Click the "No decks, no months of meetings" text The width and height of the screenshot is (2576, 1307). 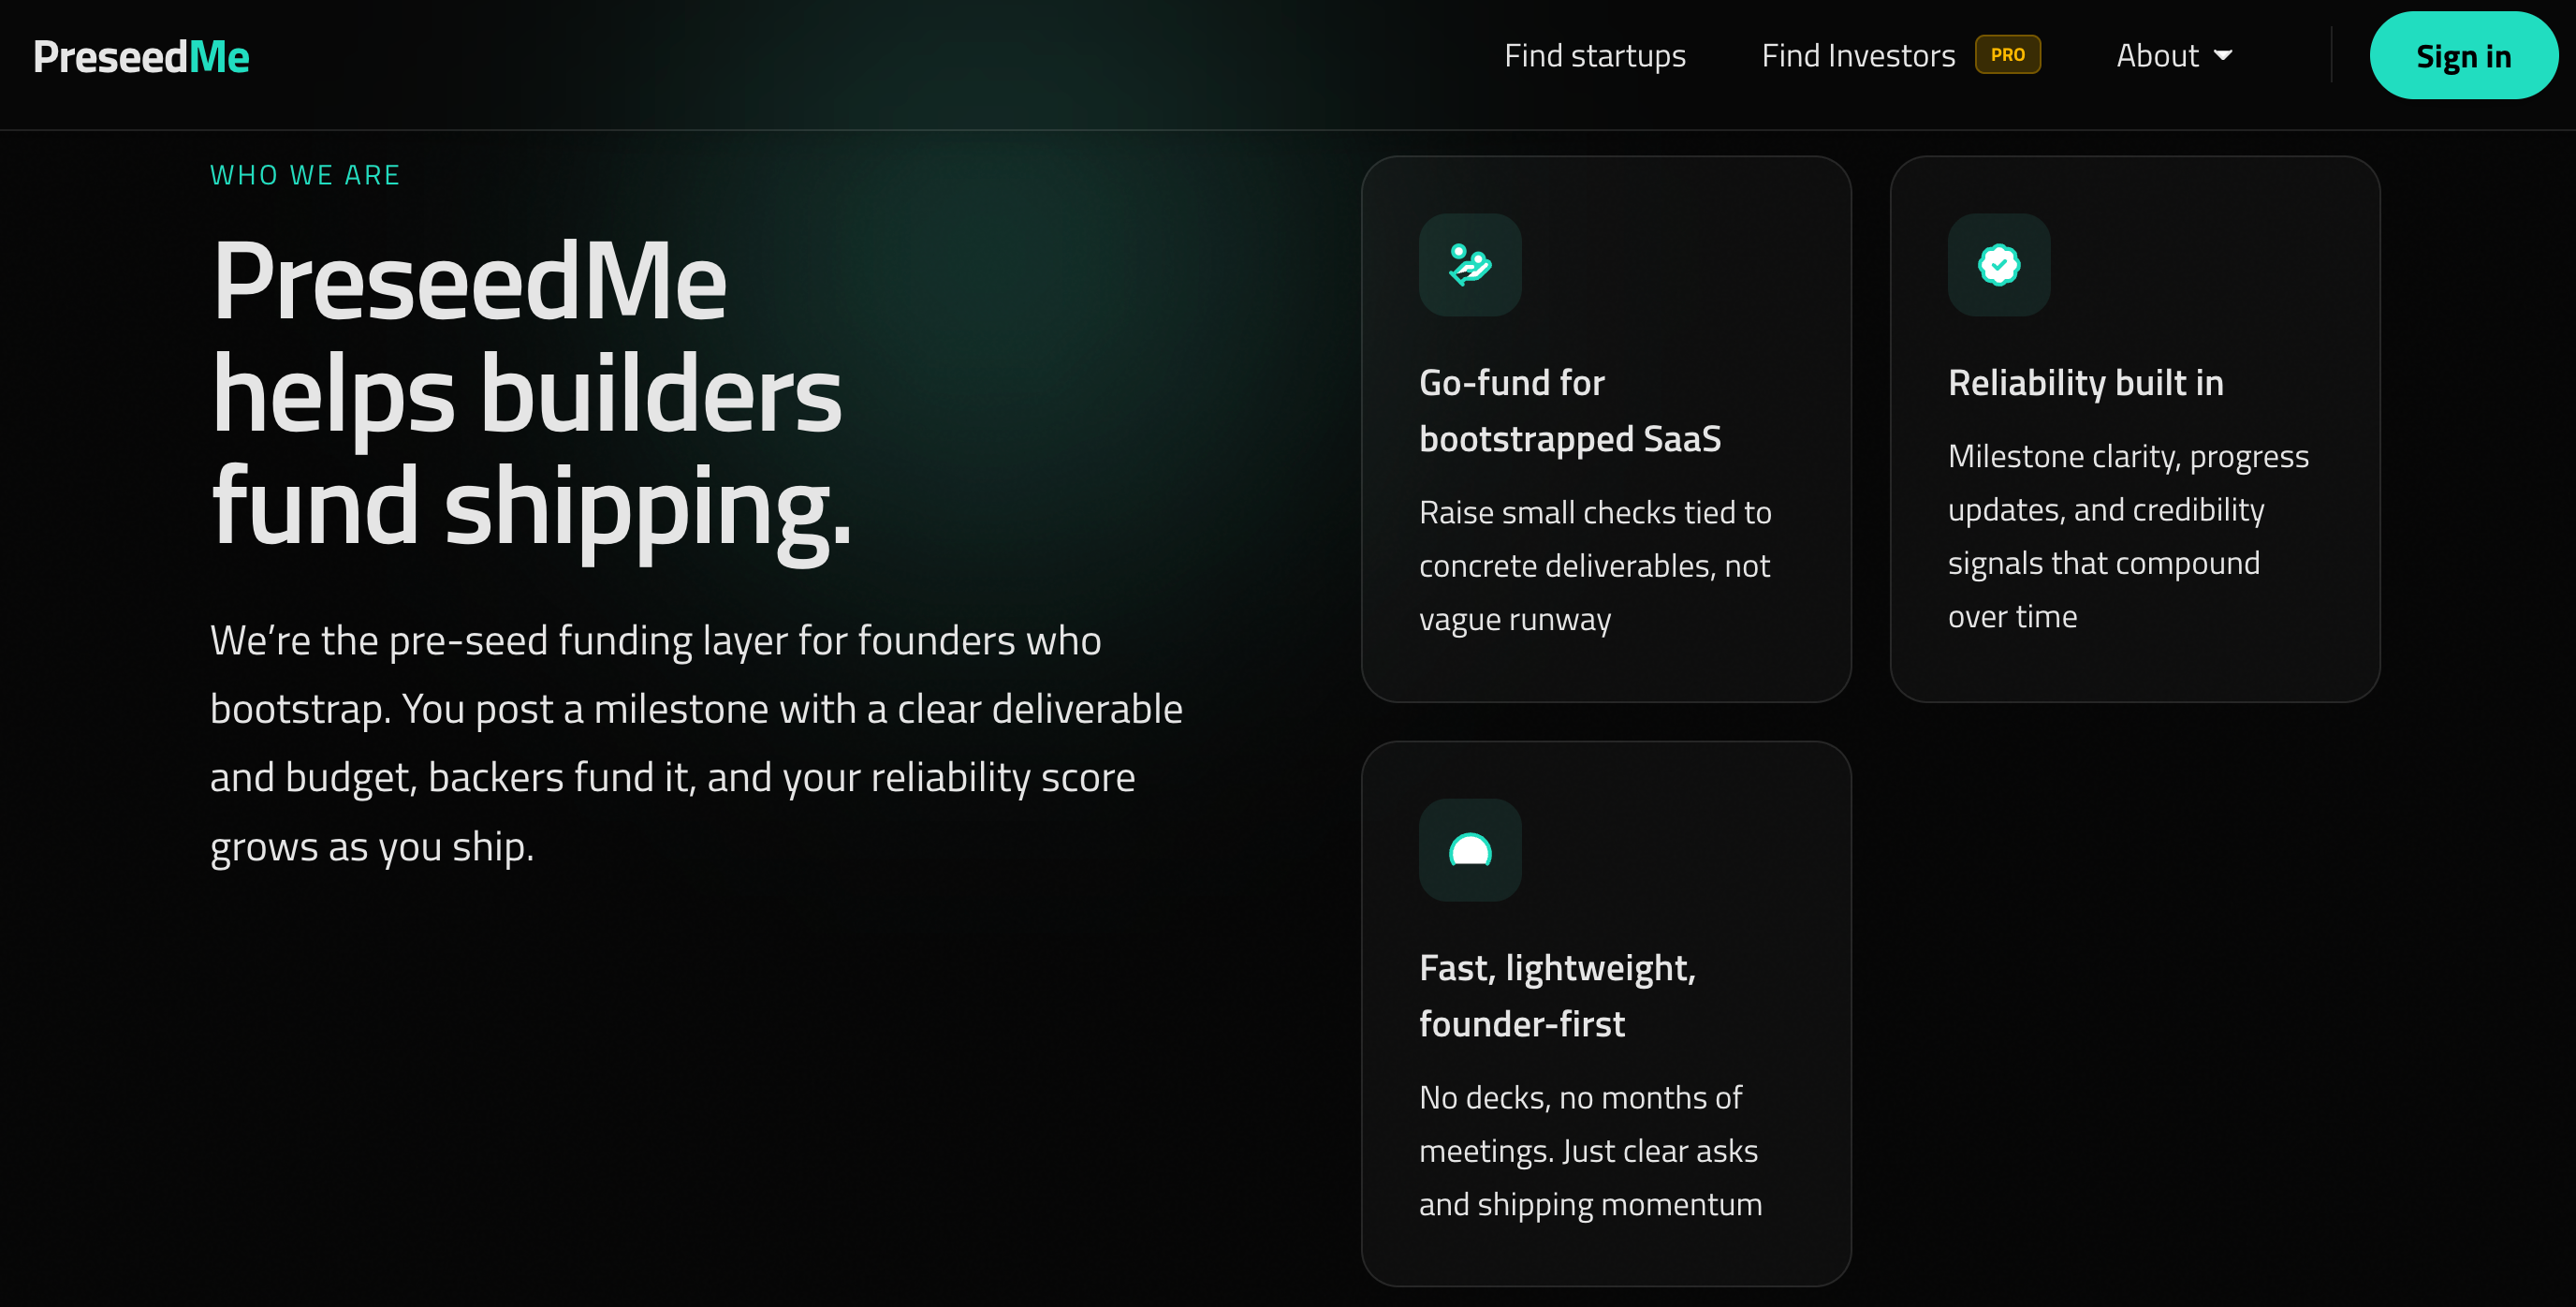pos(1589,1151)
